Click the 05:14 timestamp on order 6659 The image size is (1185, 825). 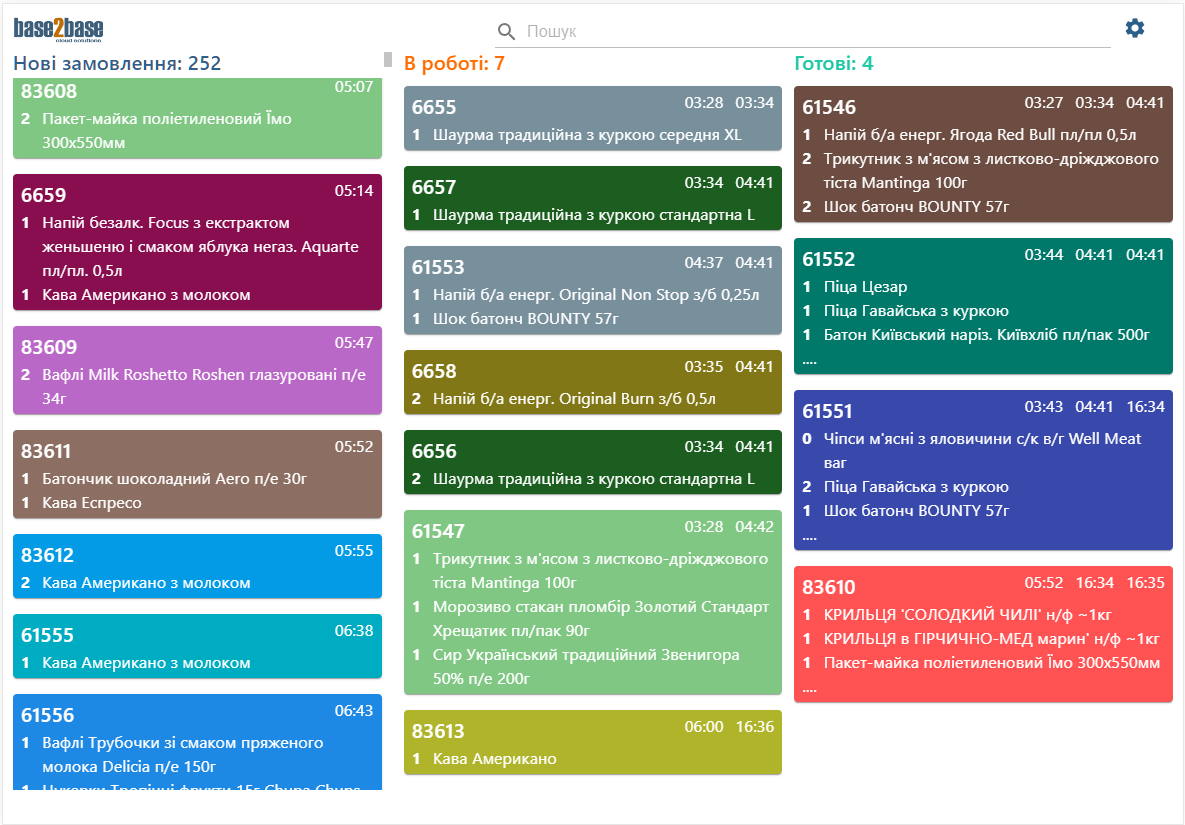click(354, 190)
